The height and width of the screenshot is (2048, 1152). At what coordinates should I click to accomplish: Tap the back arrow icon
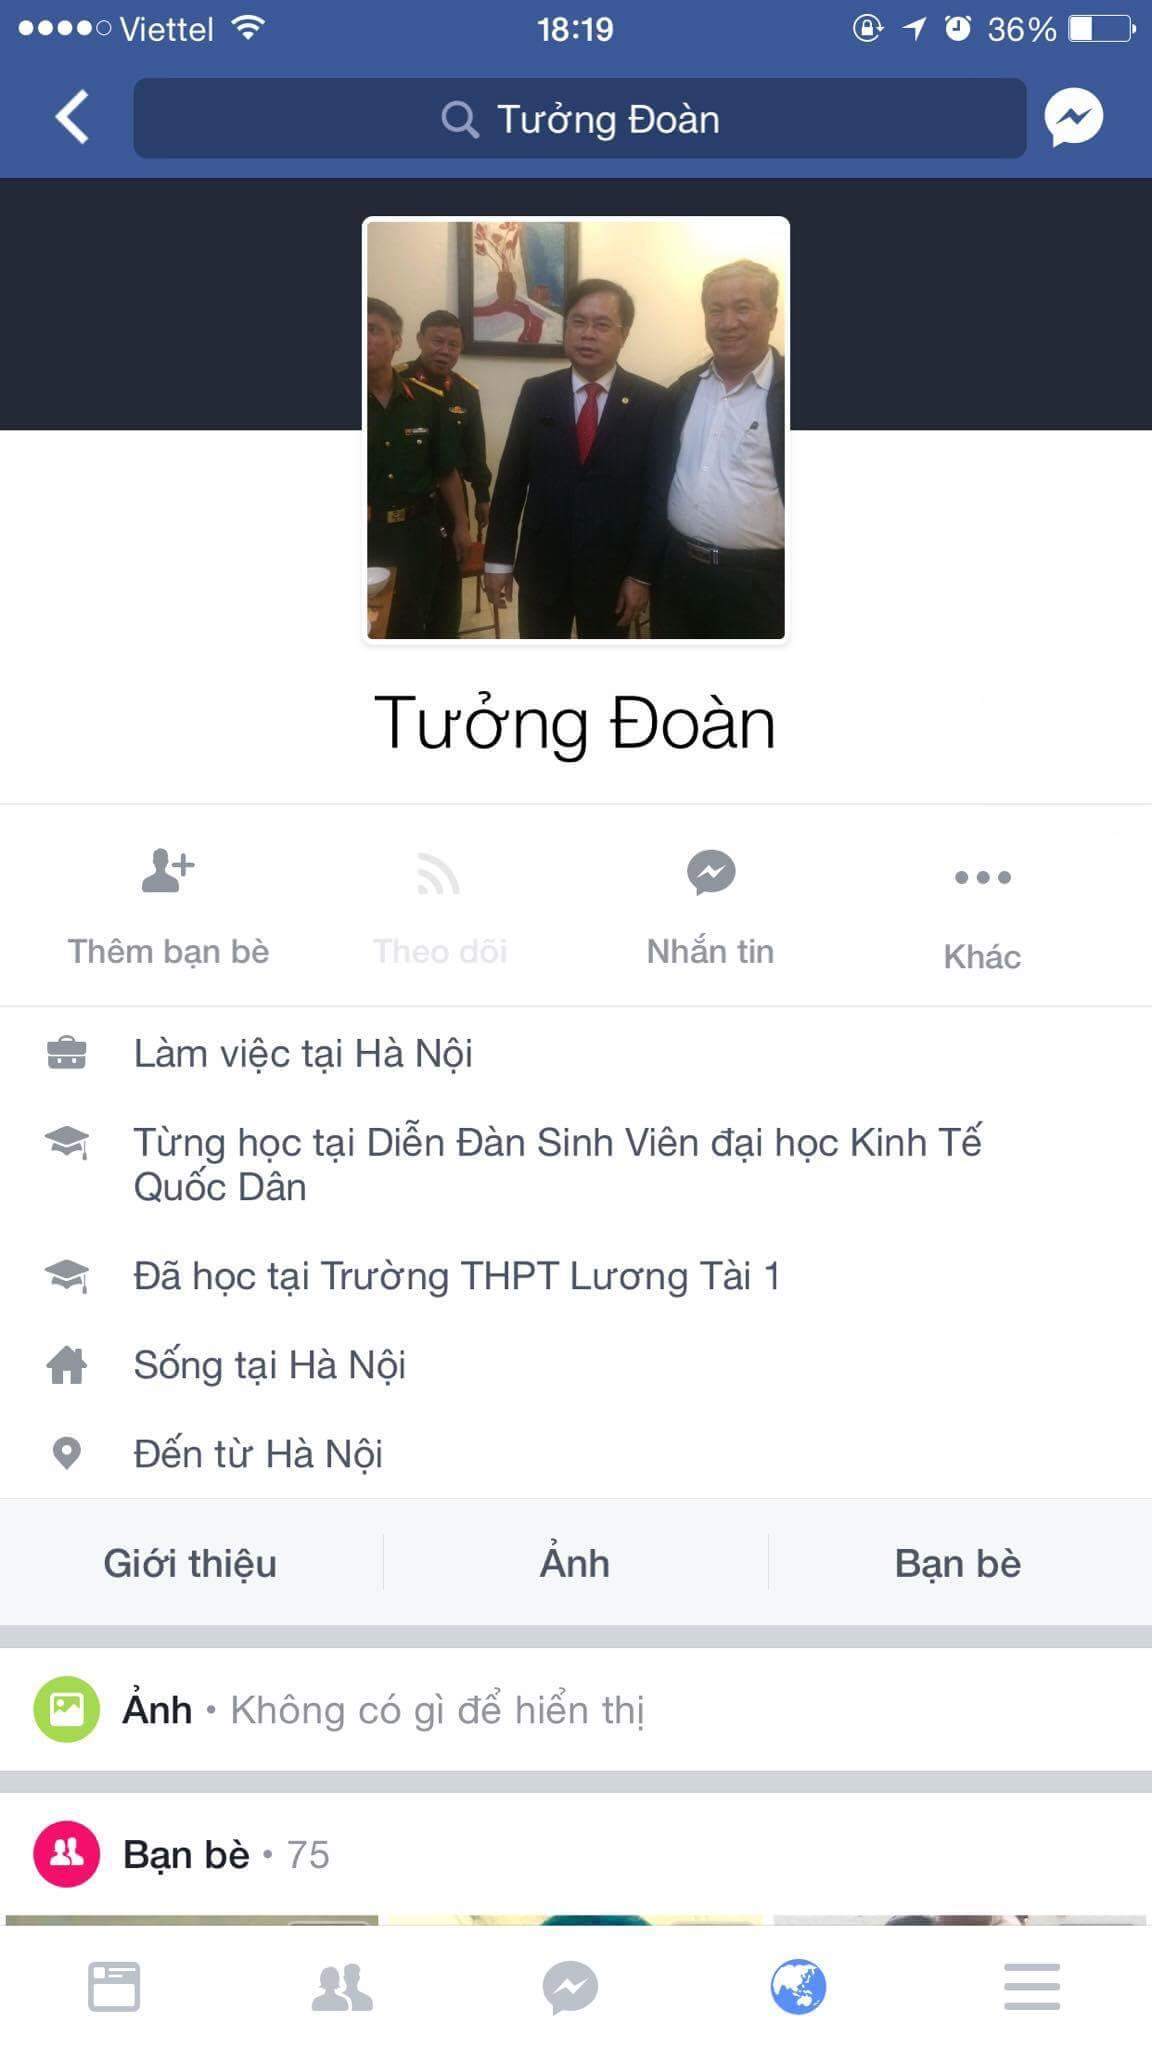point(72,117)
